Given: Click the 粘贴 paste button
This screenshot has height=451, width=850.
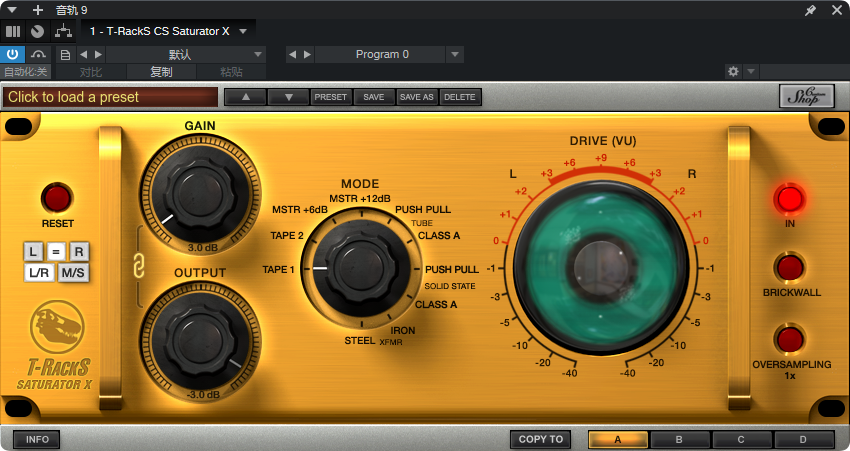Looking at the screenshot, I should point(231,72).
